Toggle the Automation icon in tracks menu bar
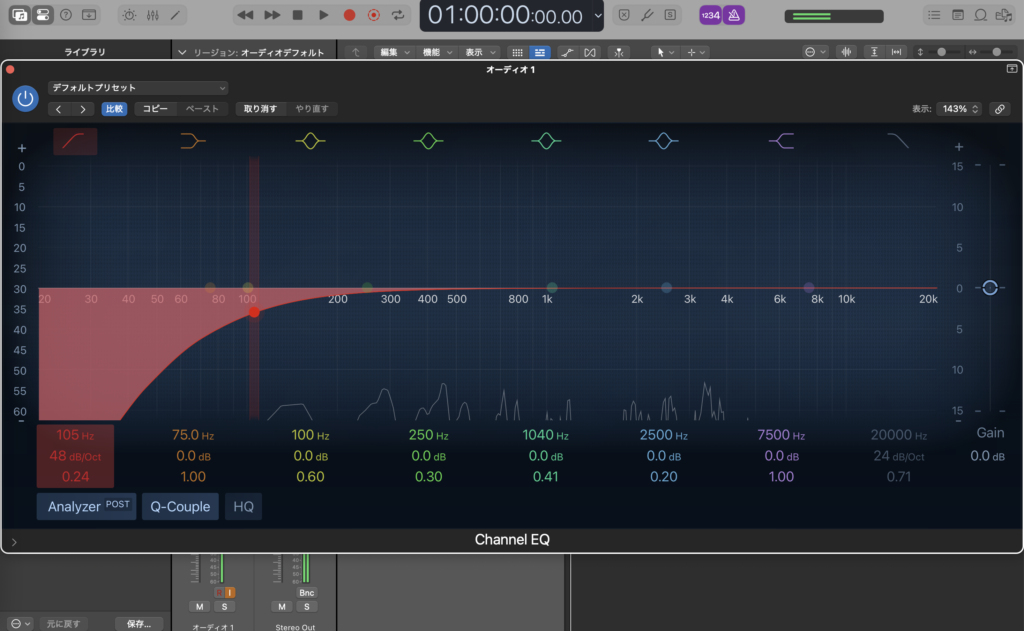The width and height of the screenshot is (1024, 631). [567, 52]
